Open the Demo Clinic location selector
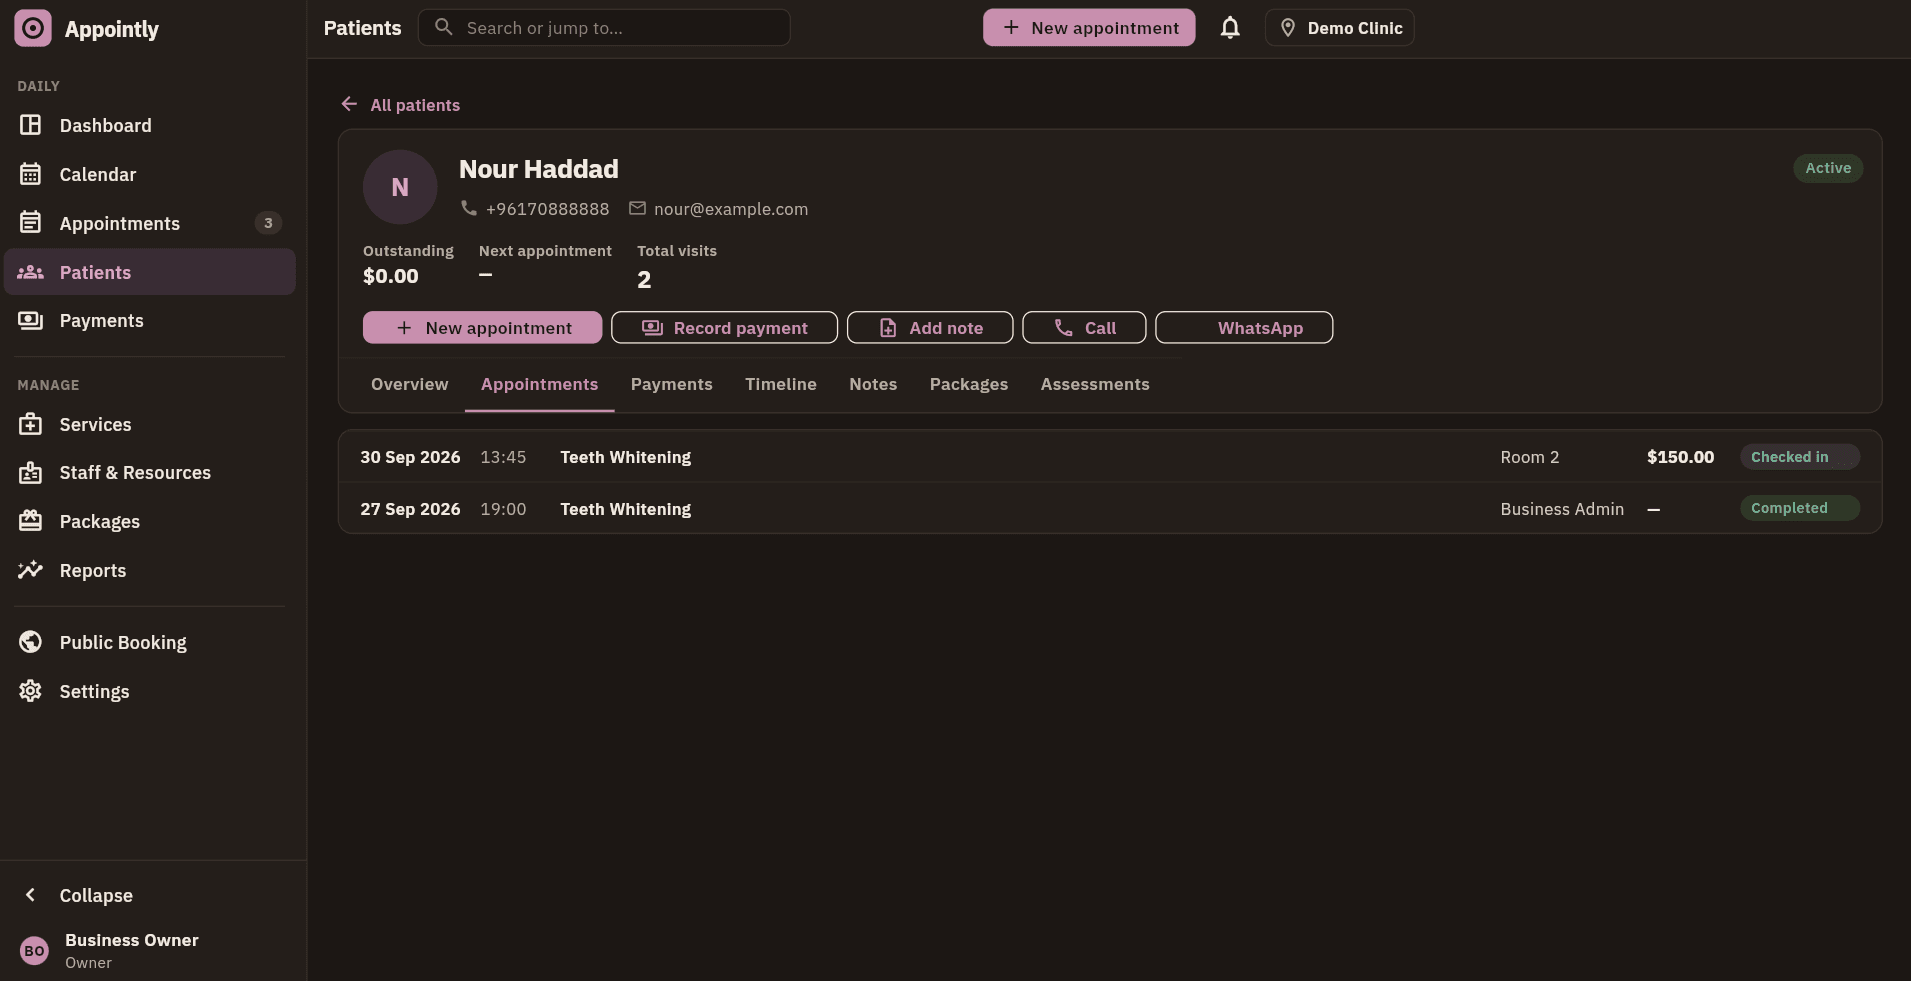1911x981 pixels. (x=1339, y=28)
